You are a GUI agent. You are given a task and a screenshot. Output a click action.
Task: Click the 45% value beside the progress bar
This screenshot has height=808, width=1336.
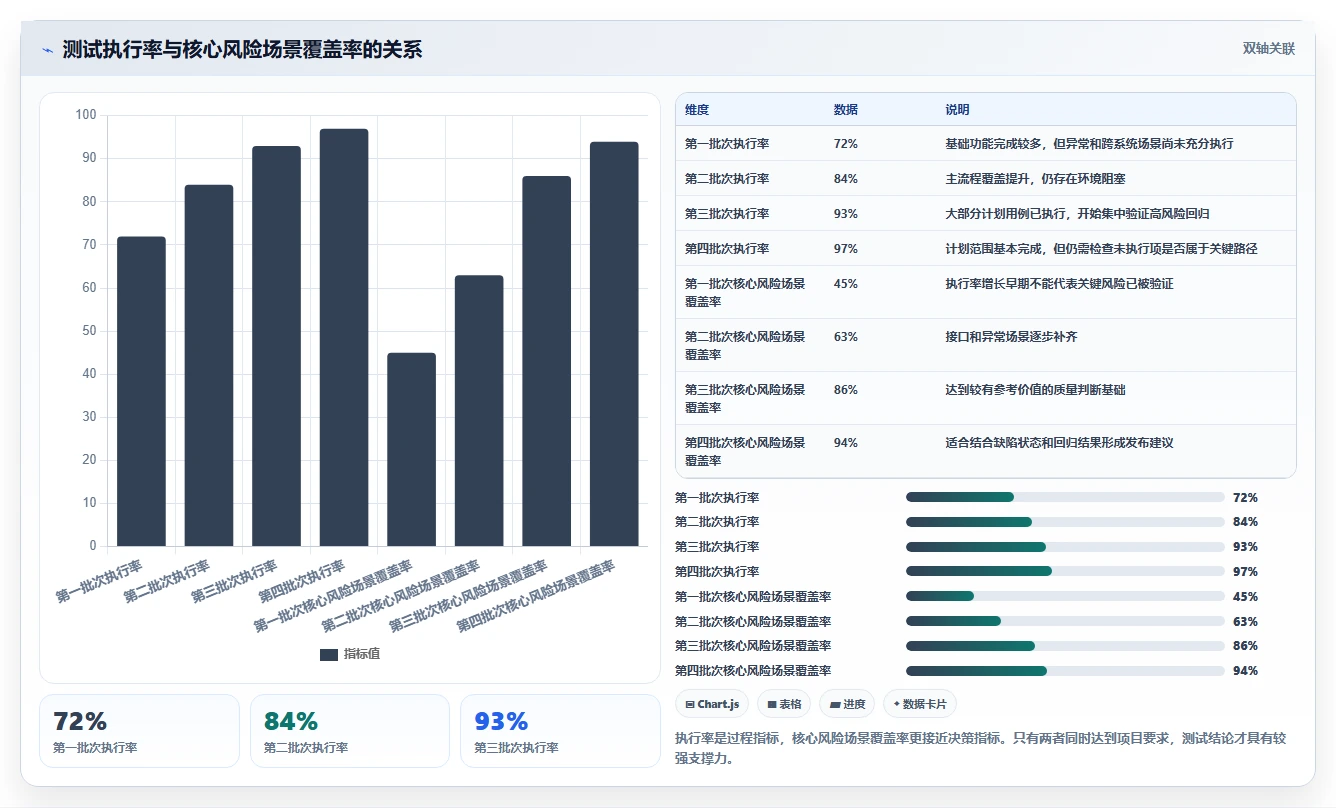tap(1245, 597)
